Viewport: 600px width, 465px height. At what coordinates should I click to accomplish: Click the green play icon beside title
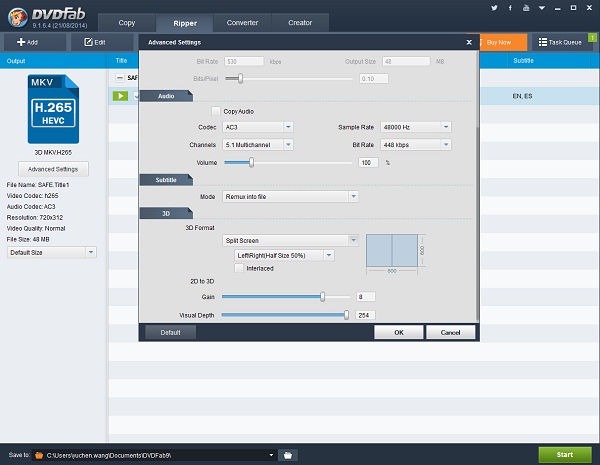119,96
